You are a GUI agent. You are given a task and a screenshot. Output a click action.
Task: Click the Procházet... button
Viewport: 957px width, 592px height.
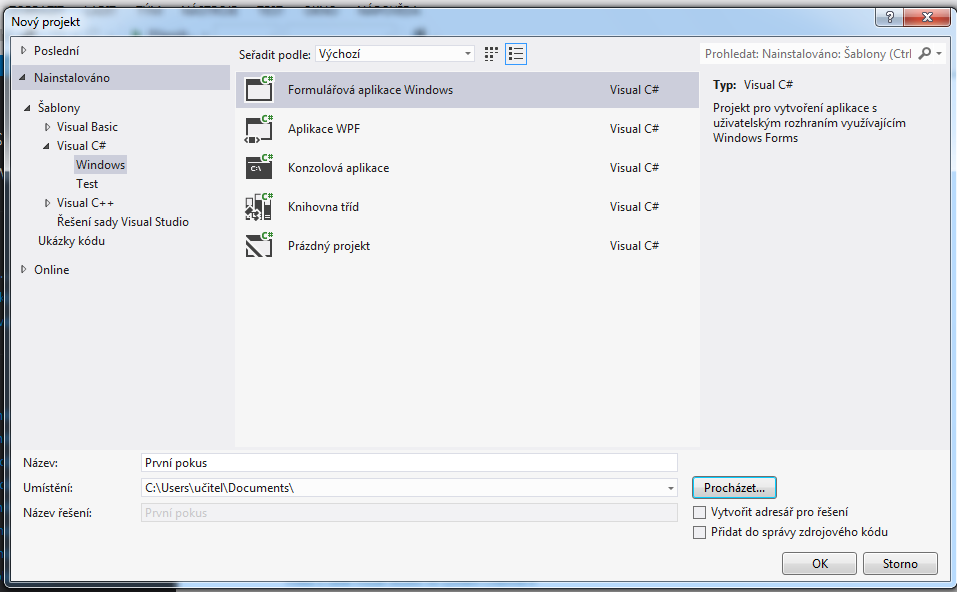[734, 488]
